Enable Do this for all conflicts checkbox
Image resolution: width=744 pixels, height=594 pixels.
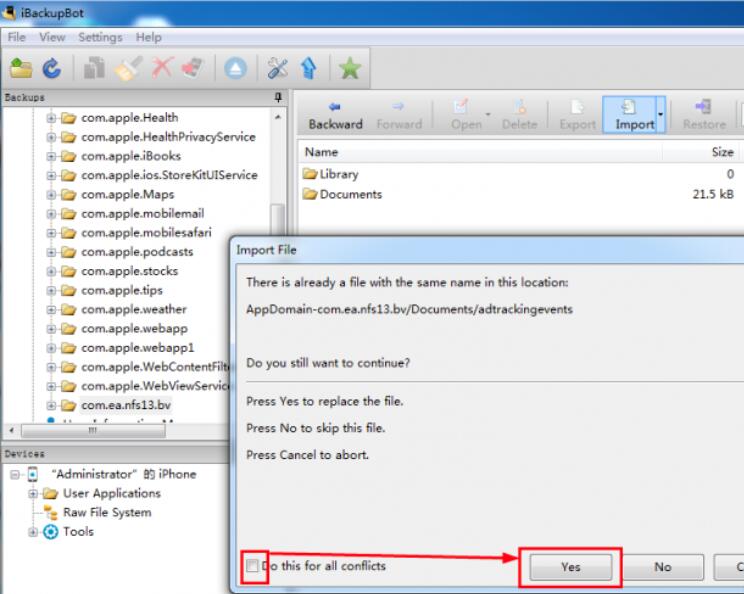tap(252, 565)
